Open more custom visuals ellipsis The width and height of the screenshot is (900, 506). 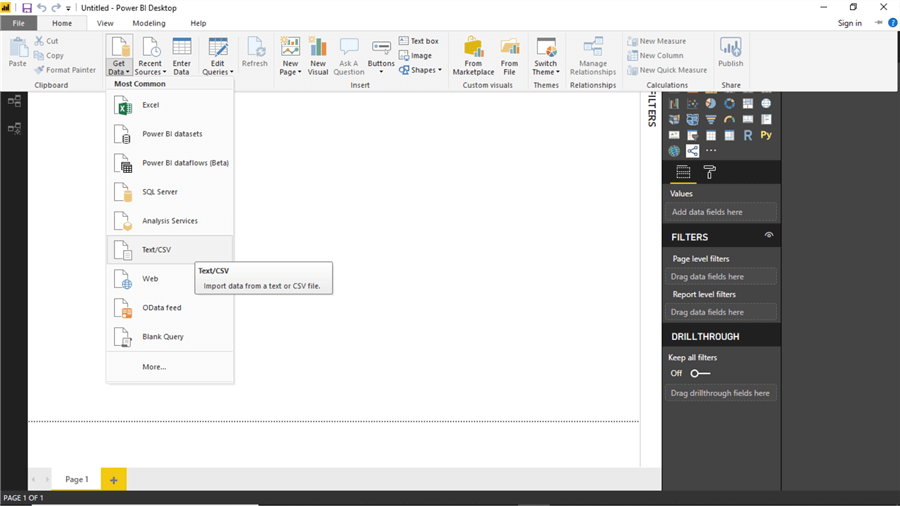point(711,151)
